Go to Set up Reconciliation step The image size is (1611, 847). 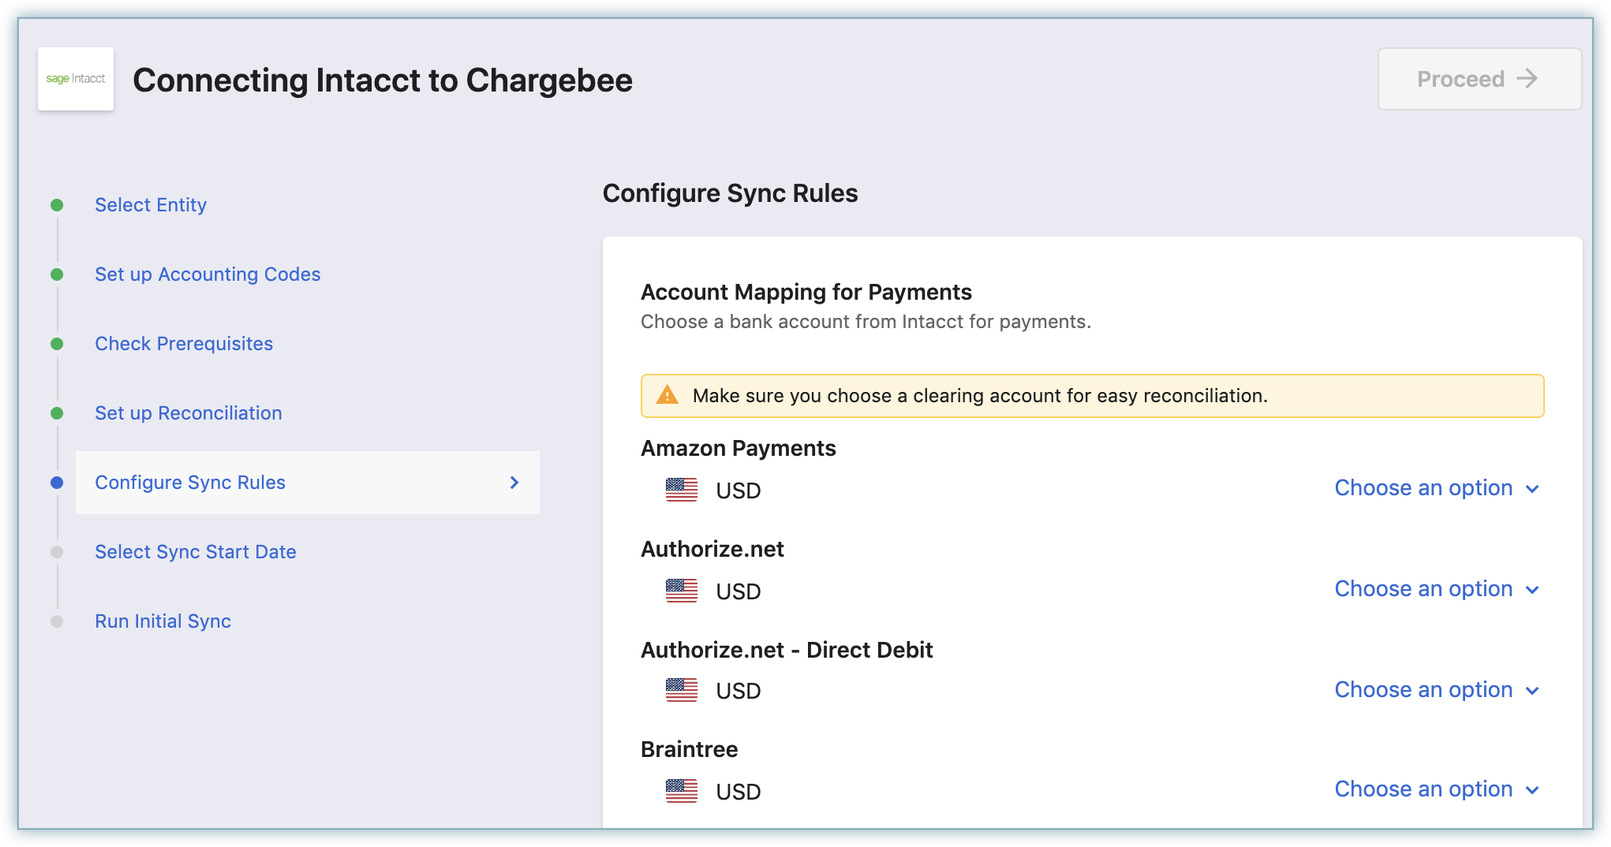coord(188,413)
